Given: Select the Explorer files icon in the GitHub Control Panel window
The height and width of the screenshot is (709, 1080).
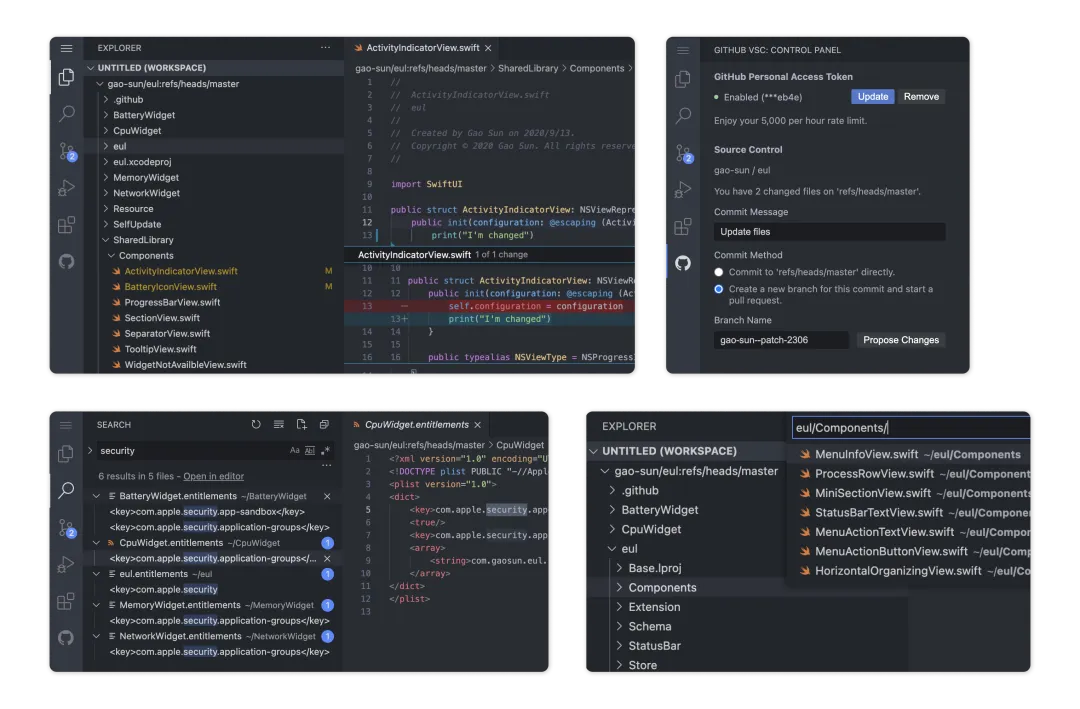Looking at the screenshot, I should point(683,79).
